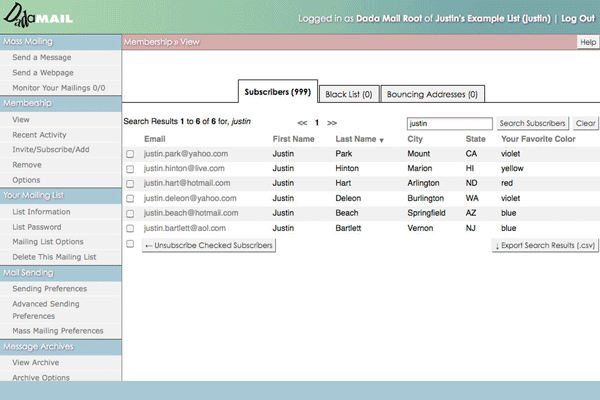Open the Bouncing Addresses tab
The image size is (600, 400).
click(432, 94)
